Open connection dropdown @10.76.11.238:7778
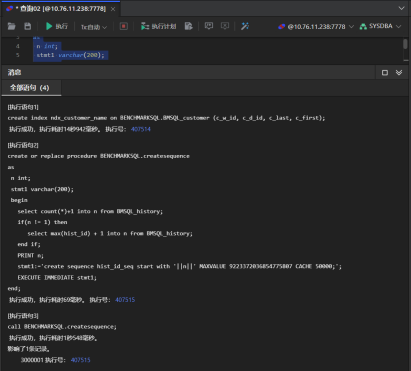 click(316, 27)
